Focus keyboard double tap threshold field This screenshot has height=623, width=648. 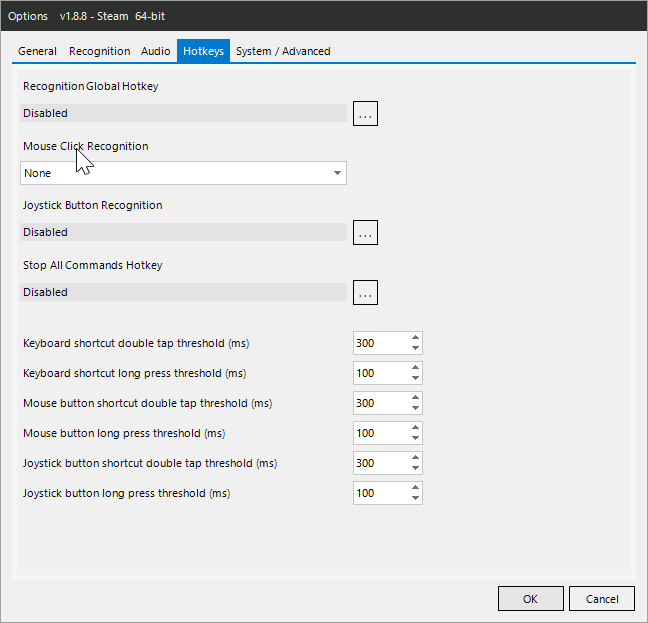coord(381,343)
